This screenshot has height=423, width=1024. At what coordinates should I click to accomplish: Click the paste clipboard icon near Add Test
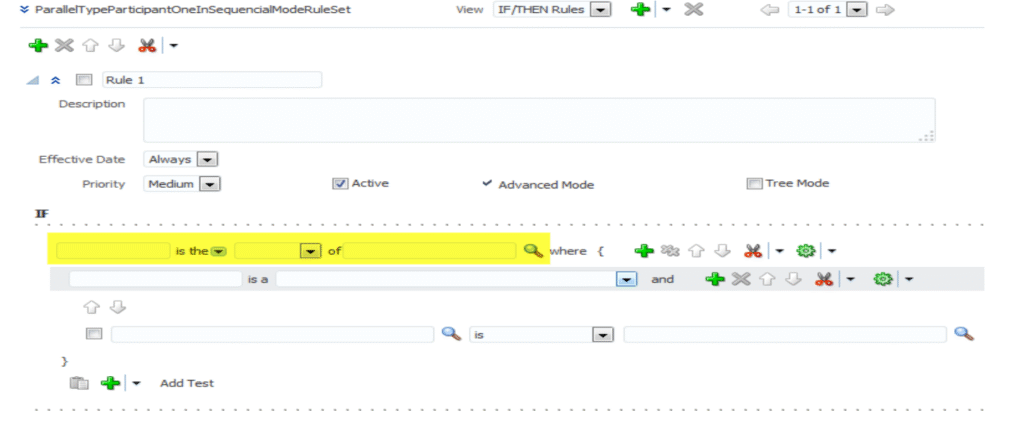(x=79, y=383)
